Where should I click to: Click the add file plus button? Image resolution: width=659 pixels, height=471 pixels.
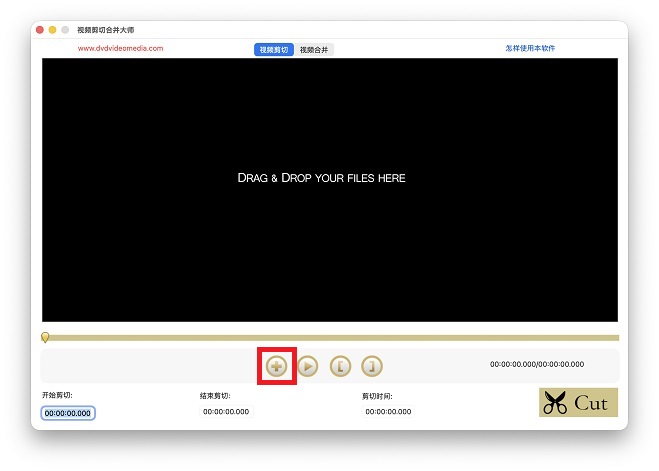[x=276, y=366]
